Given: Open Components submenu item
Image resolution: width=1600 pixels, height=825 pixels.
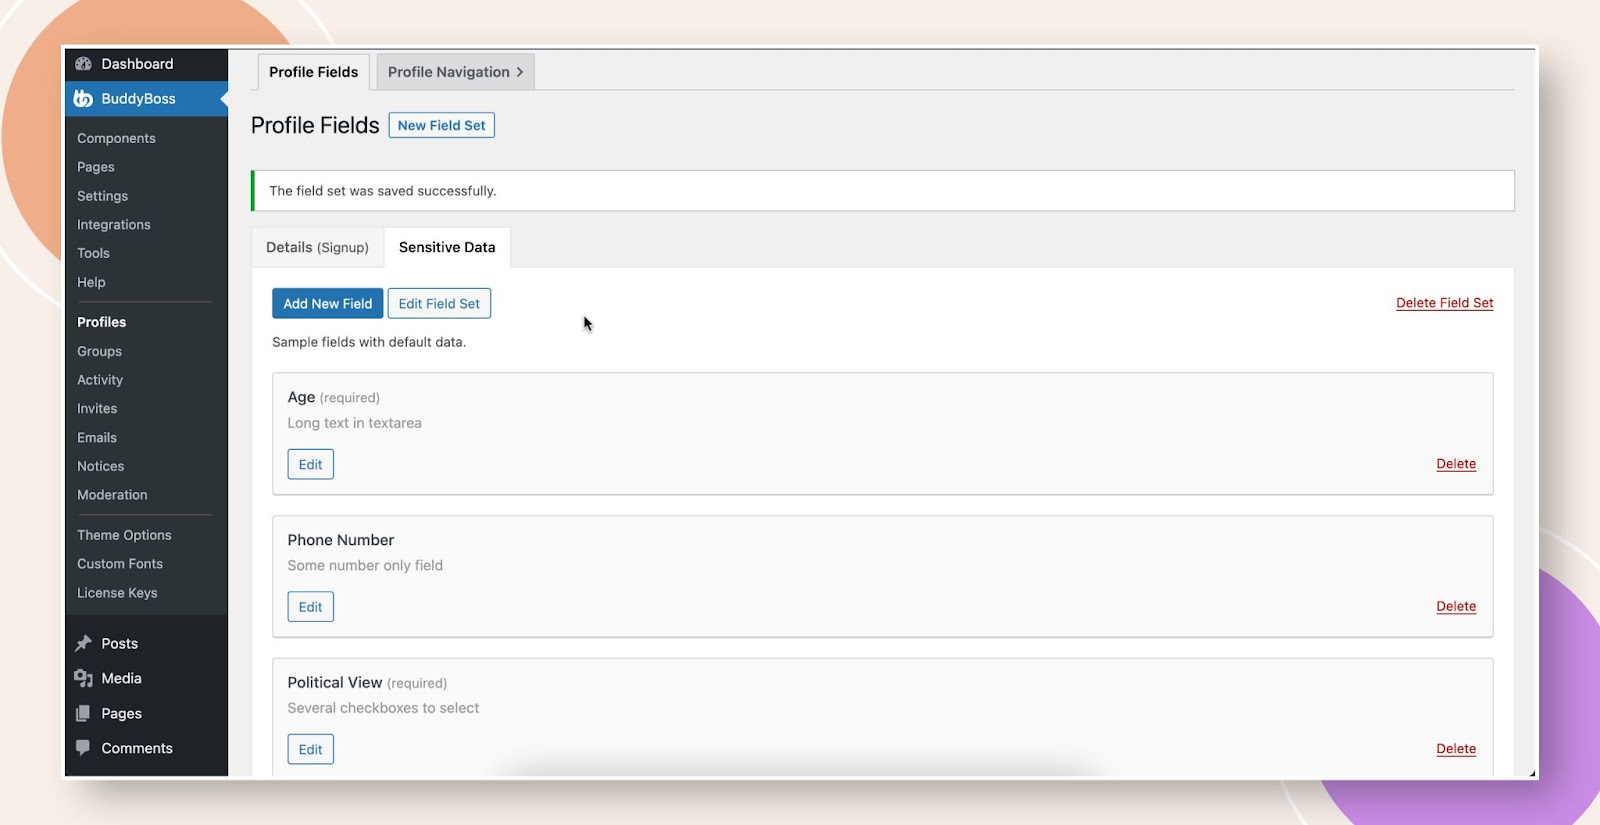Looking at the screenshot, I should point(116,138).
